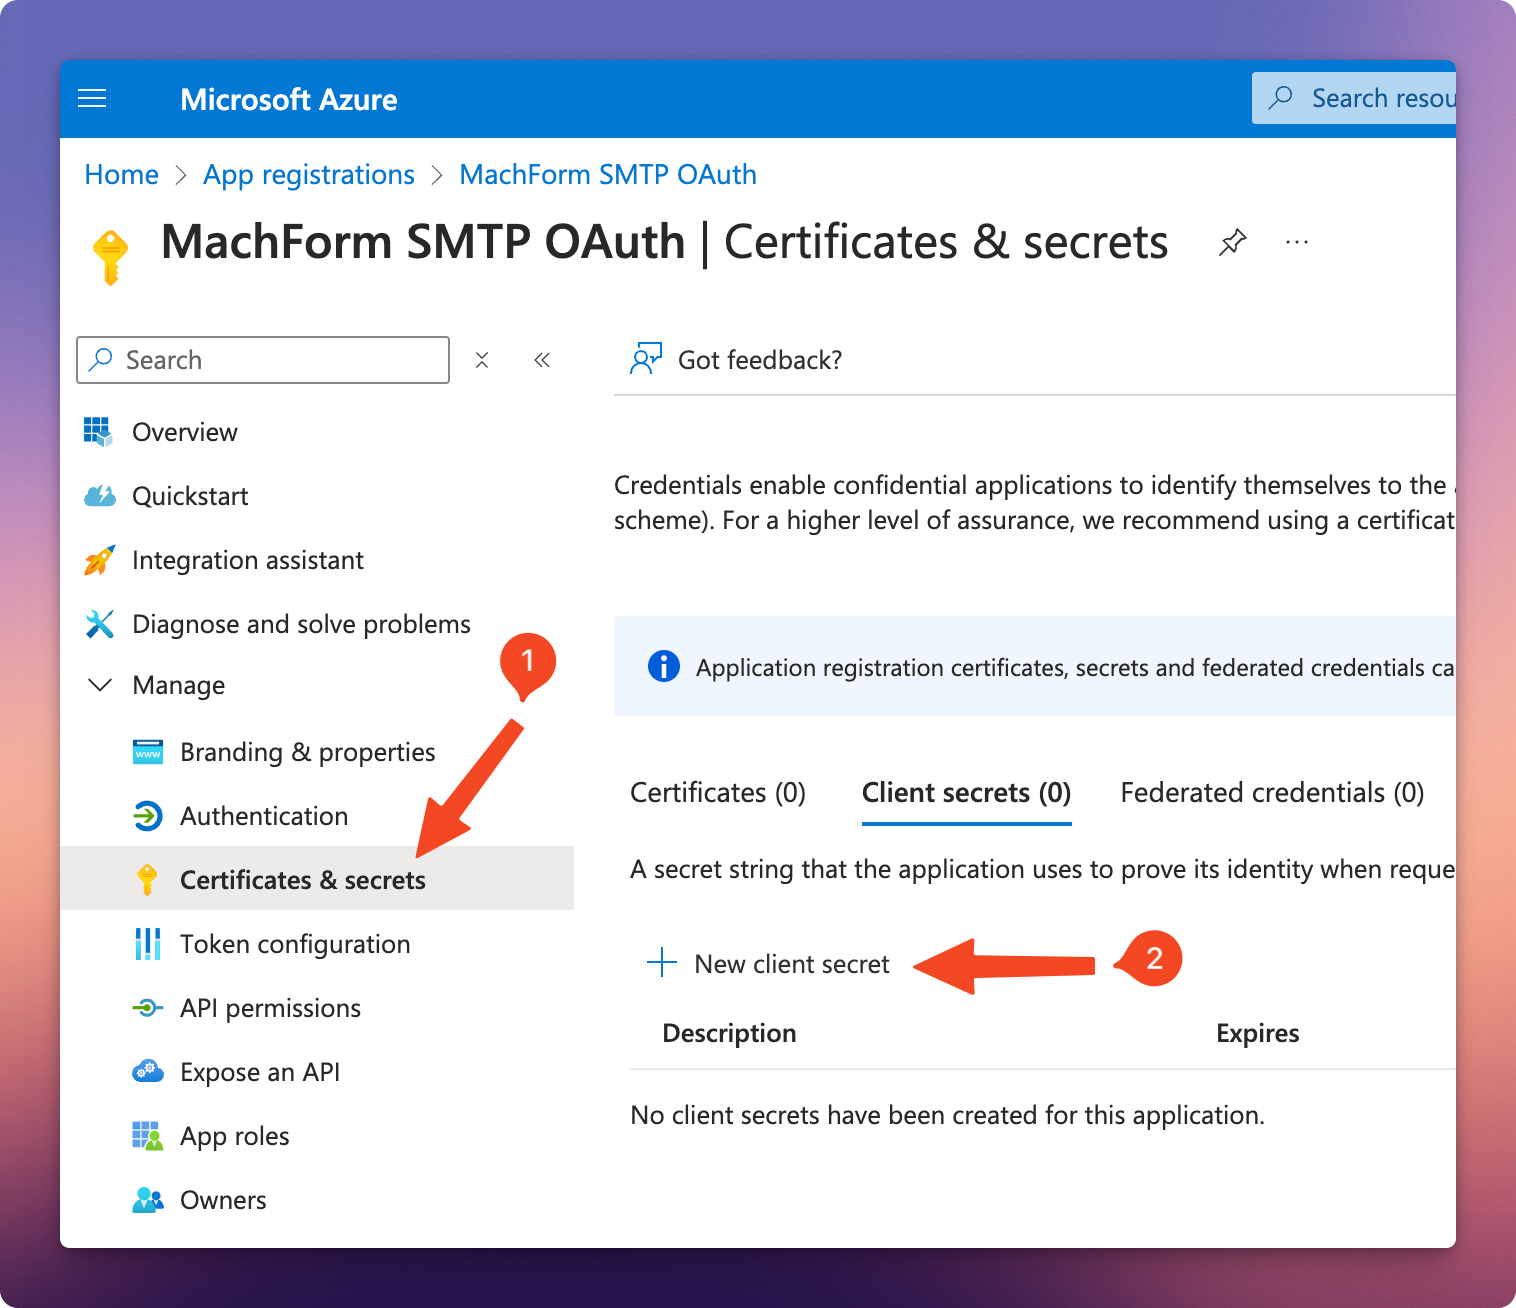Click the blue info icon in the banner

(664, 666)
